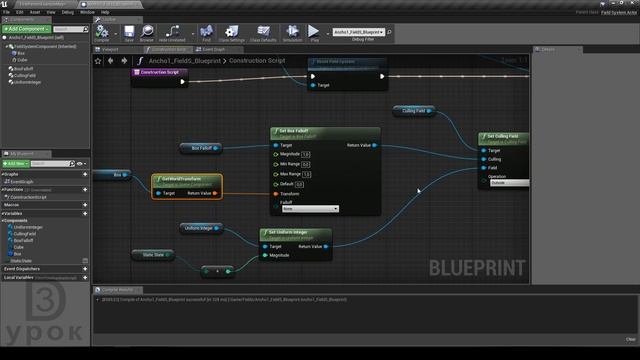Click the Components search magnifier icon
640x360 pixels.
click(85, 29)
